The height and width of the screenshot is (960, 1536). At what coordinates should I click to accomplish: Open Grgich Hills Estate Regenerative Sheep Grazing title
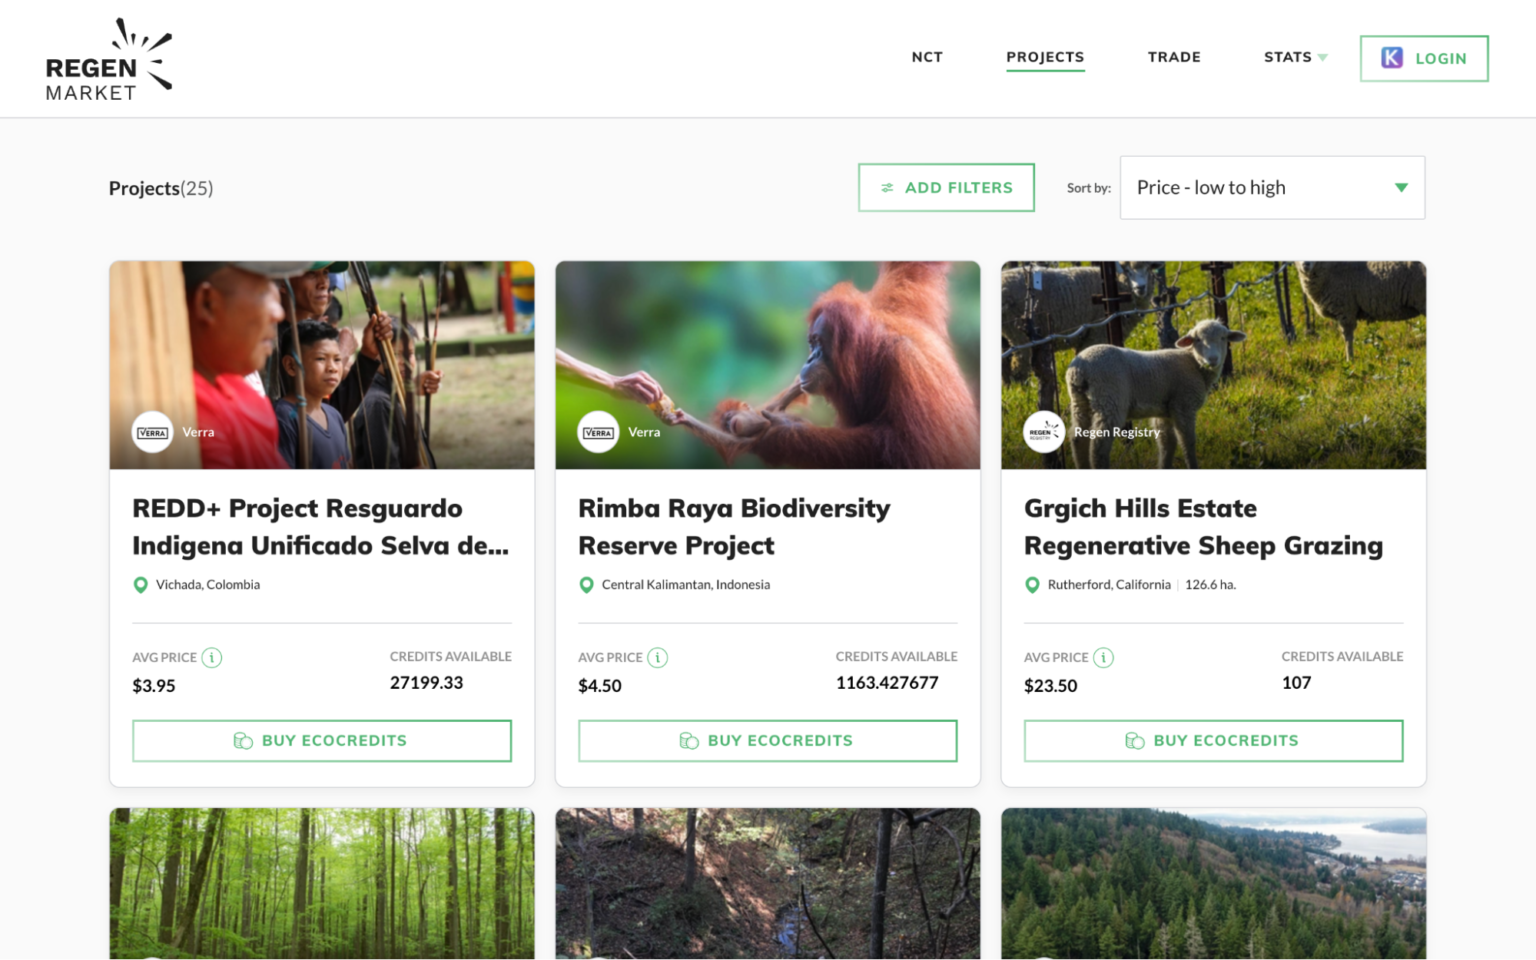pyautogui.click(x=1203, y=527)
